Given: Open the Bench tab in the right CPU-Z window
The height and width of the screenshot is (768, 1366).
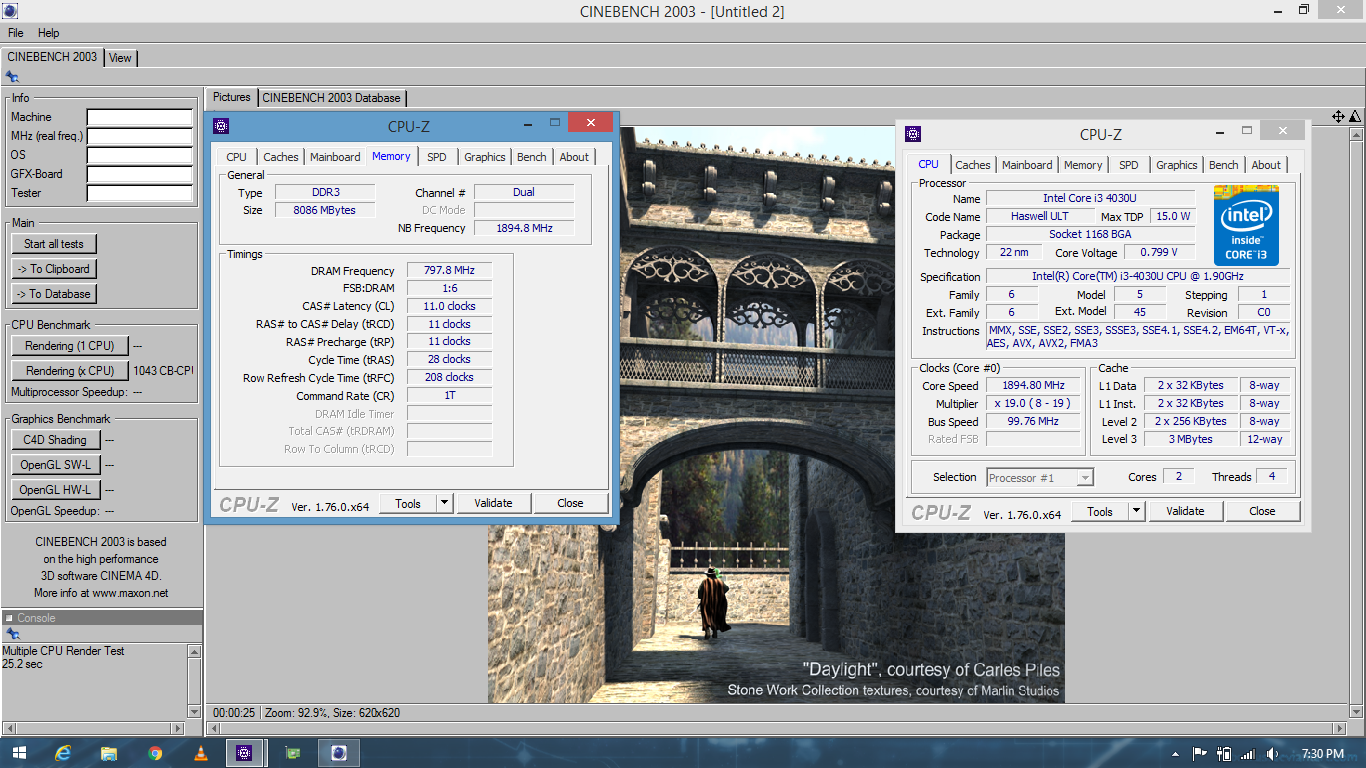Looking at the screenshot, I should pyautogui.click(x=1224, y=165).
